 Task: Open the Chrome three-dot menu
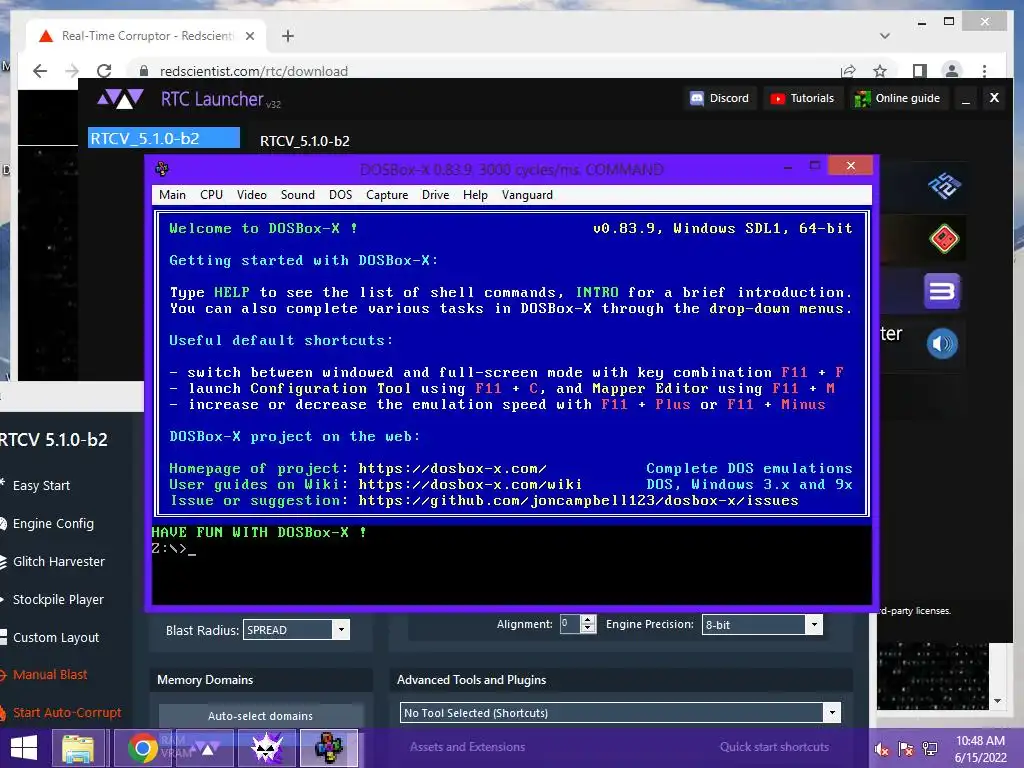point(984,71)
